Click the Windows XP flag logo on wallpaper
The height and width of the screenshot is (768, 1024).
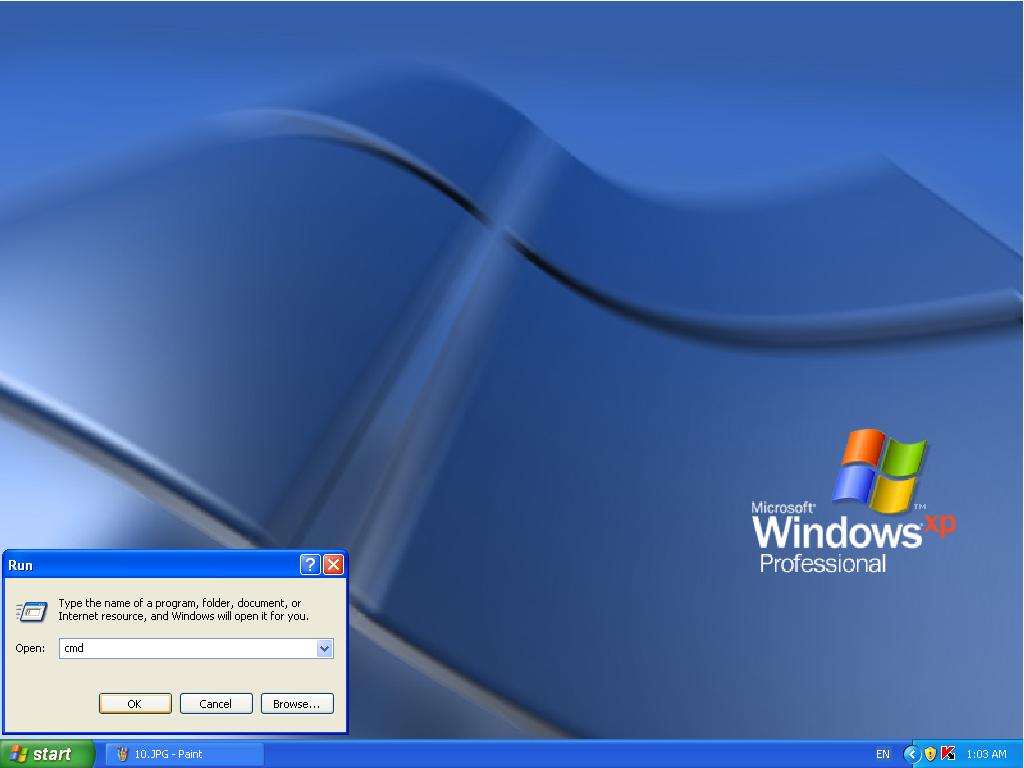(878, 469)
